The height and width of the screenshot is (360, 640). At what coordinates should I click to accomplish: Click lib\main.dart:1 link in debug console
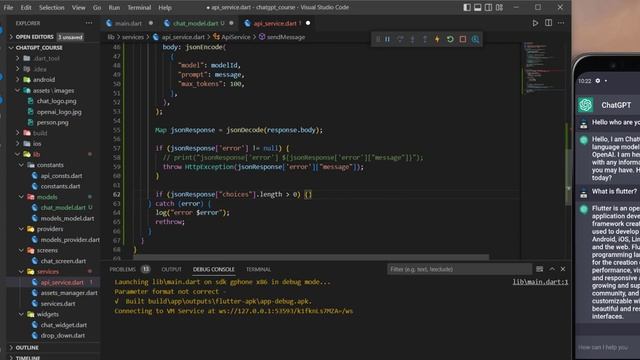coord(540,282)
